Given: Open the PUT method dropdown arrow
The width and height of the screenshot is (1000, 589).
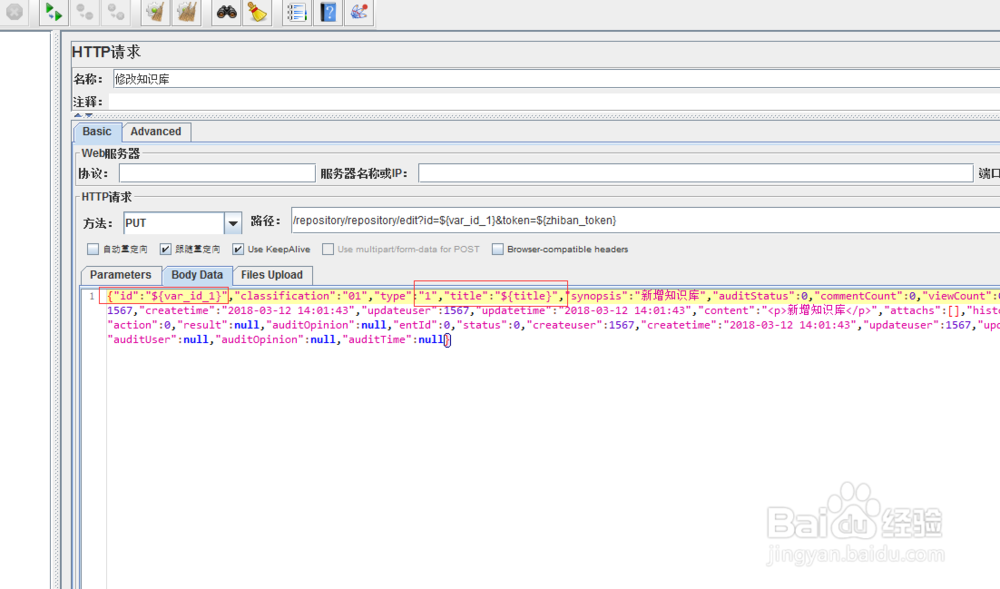Looking at the screenshot, I should click(x=233, y=223).
